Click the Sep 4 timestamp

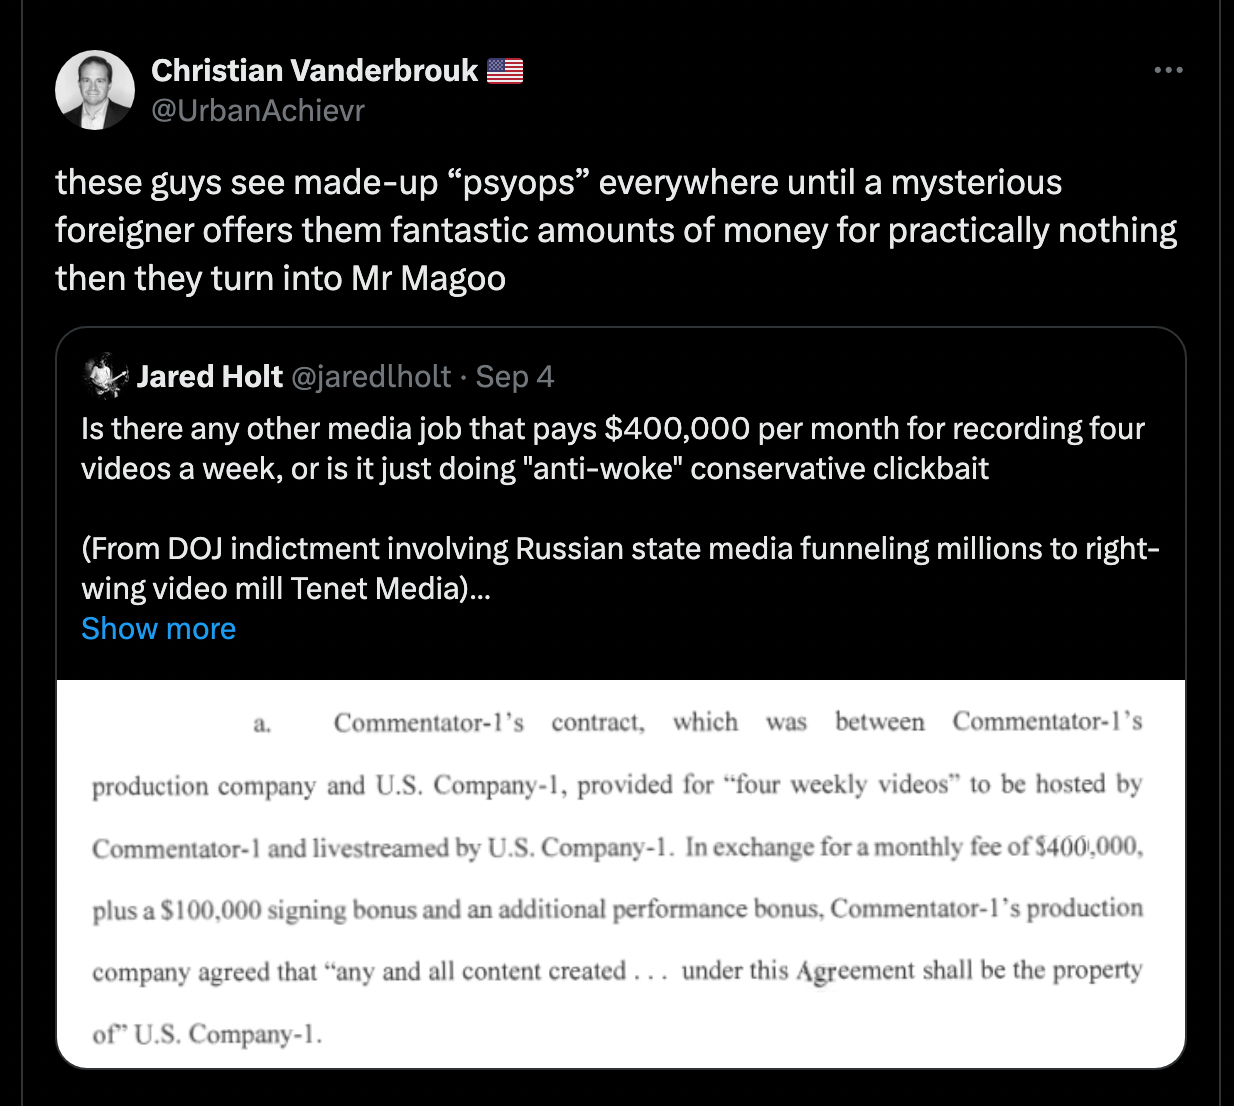click(515, 376)
